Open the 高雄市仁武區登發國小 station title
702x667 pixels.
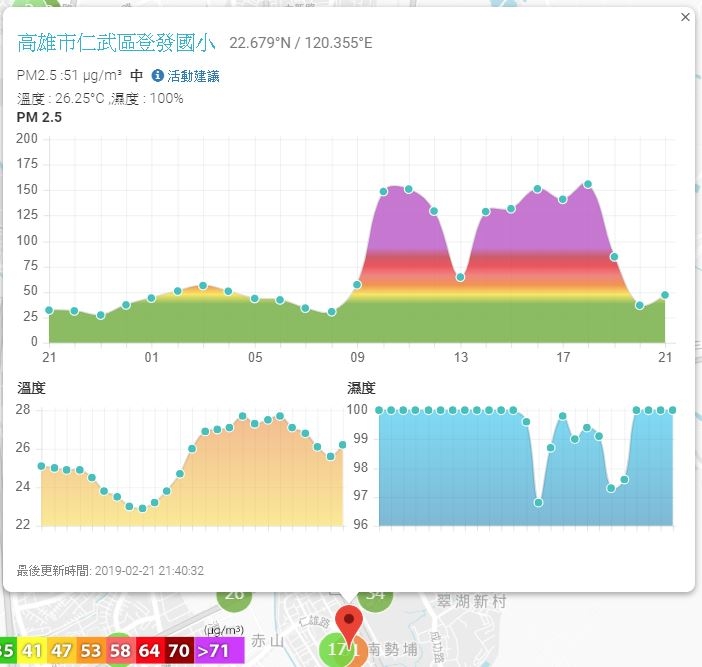116,43
